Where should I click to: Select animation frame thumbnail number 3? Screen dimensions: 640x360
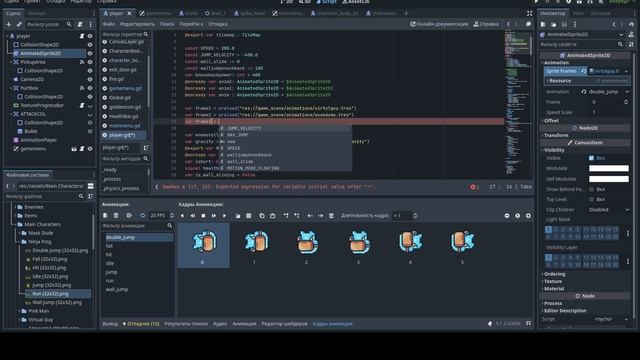(359, 245)
